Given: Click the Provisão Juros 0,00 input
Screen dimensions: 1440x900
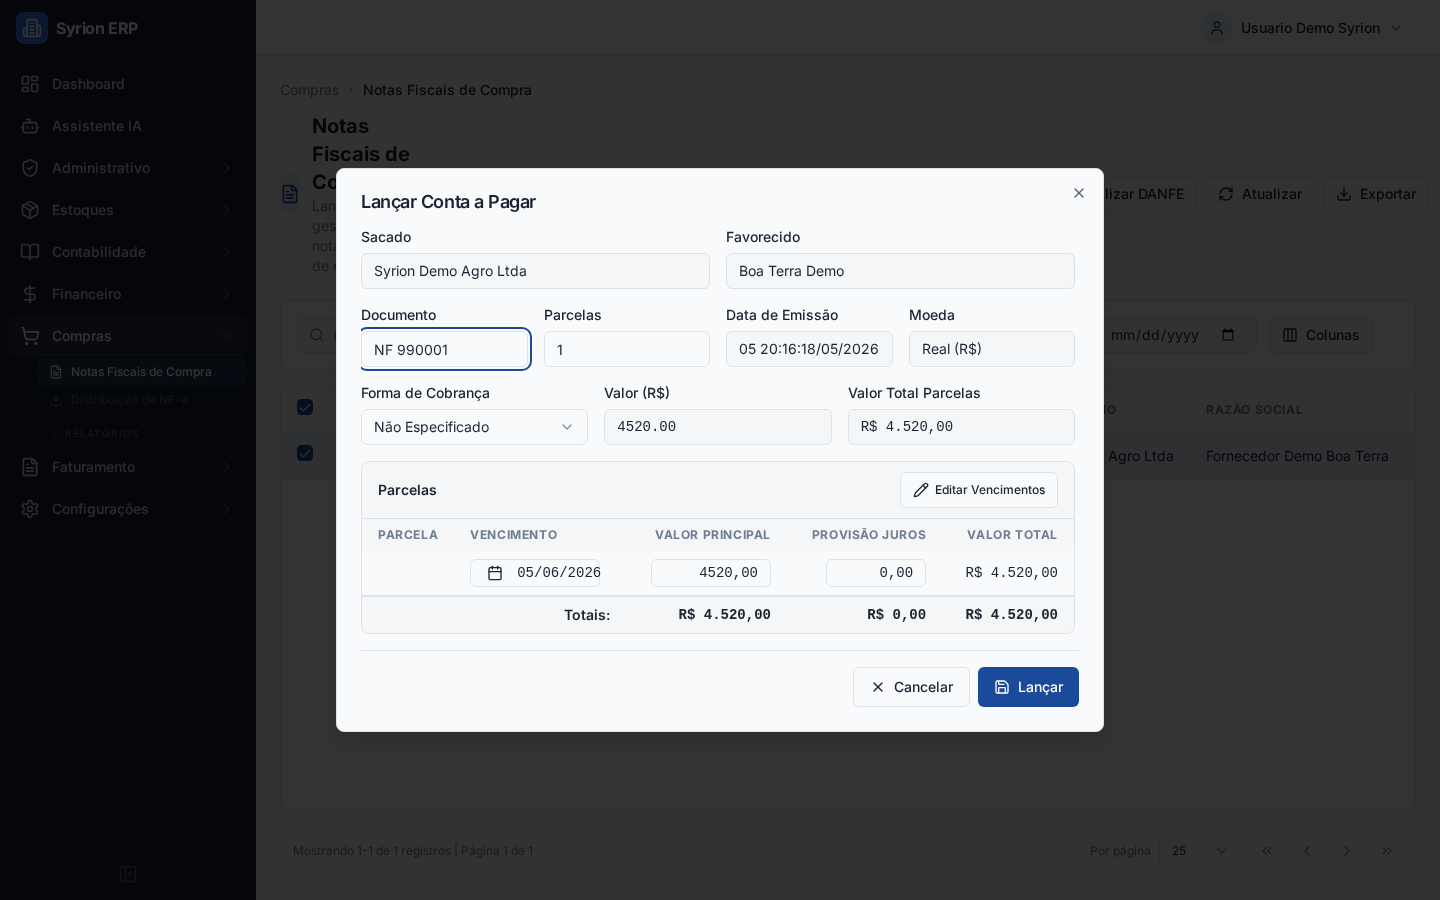Looking at the screenshot, I should pos(876,573).
